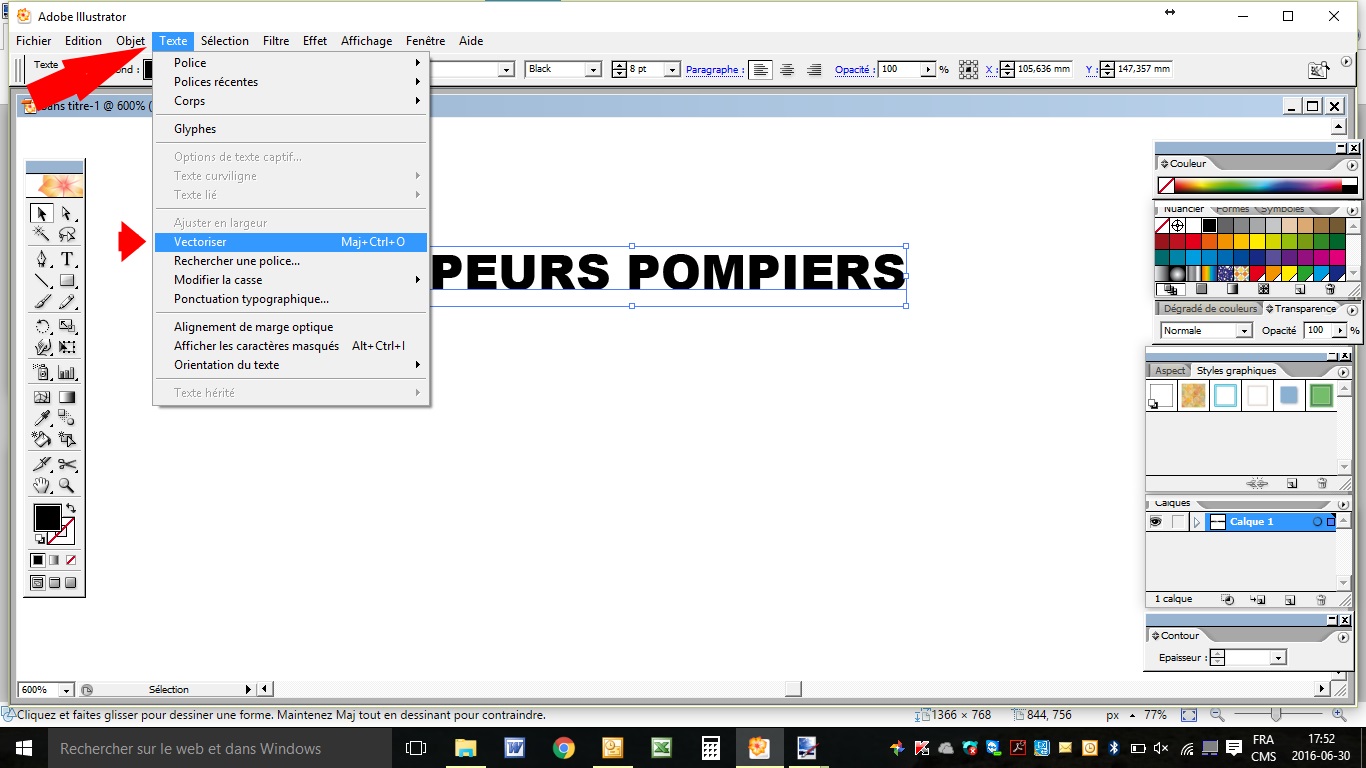Viewport: 1366px width, 768px height.
Task: Delete layer using Calques panel trash icon
Action: click(x=1321, y=599)
